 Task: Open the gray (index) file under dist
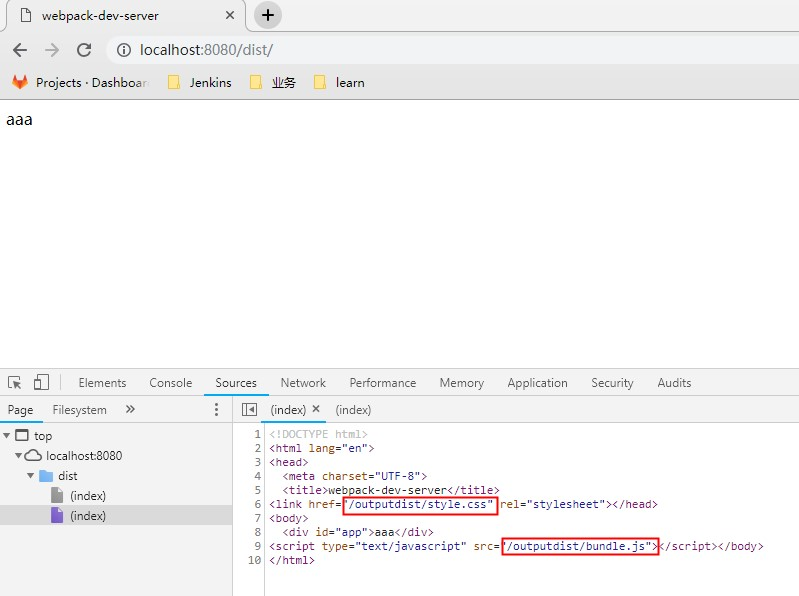[x=88, y=496]
